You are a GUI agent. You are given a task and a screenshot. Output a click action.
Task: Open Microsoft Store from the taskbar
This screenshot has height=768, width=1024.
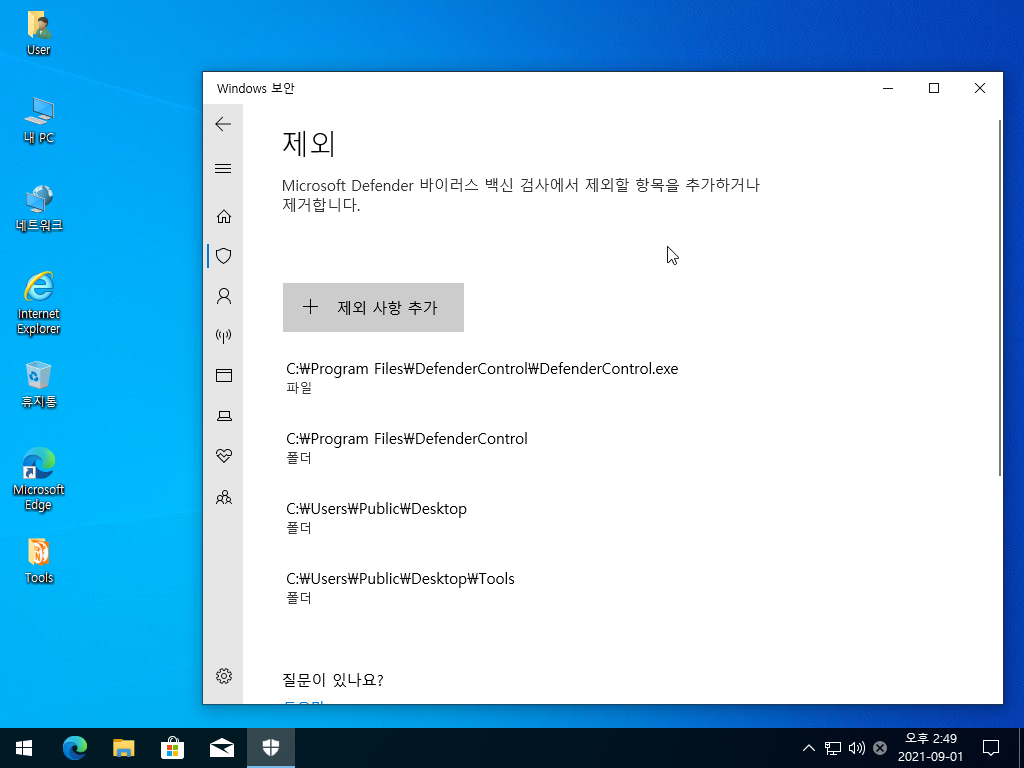[172, 748]
